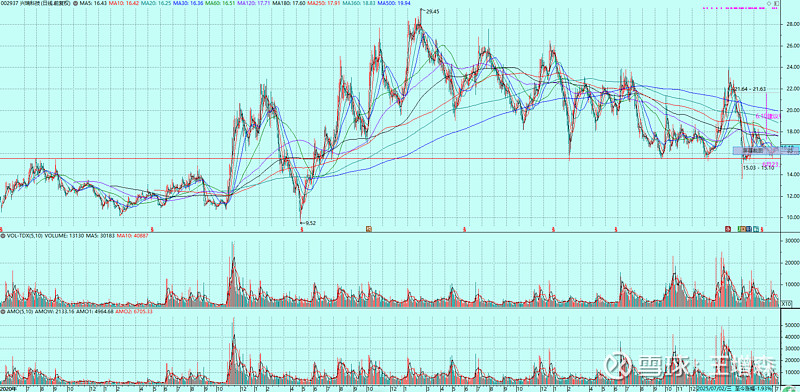Click the 9.52 low price label
This screenshot has width=800, height=392.
[x=310, y=223]
